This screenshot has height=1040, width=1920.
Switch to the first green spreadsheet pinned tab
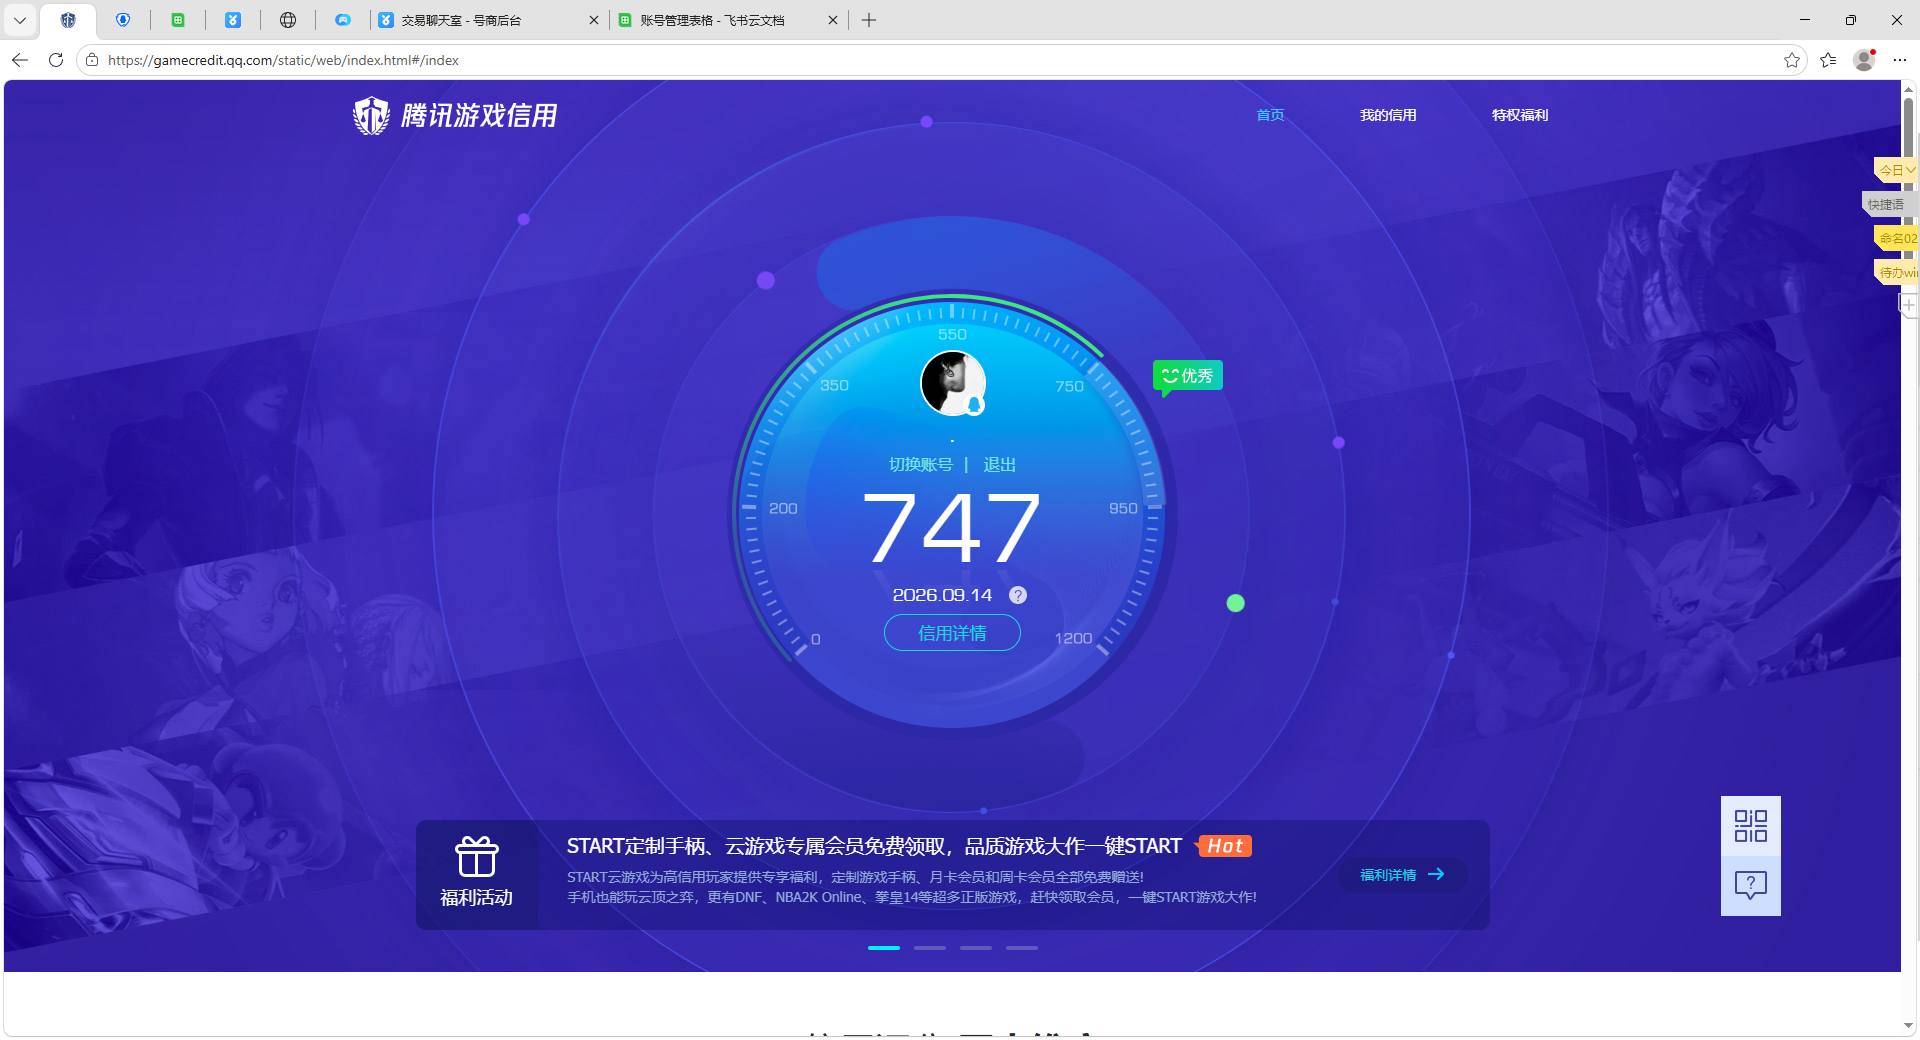(x=178, y=20)
